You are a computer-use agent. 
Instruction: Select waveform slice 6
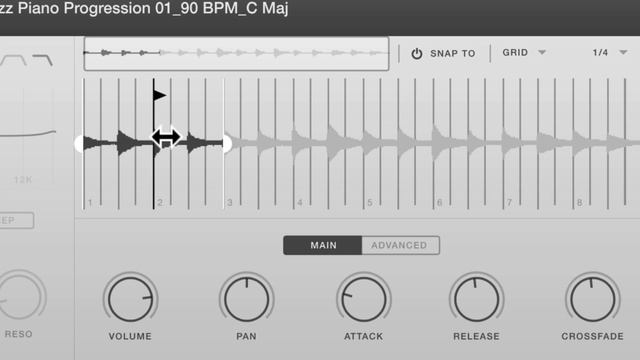[468, 144]
